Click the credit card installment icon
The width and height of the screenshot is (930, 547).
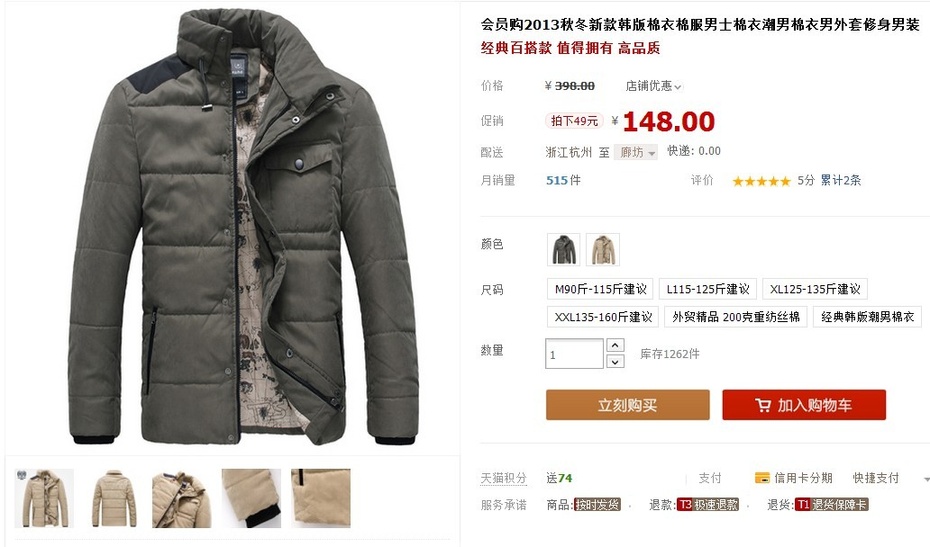click(762, 478)
